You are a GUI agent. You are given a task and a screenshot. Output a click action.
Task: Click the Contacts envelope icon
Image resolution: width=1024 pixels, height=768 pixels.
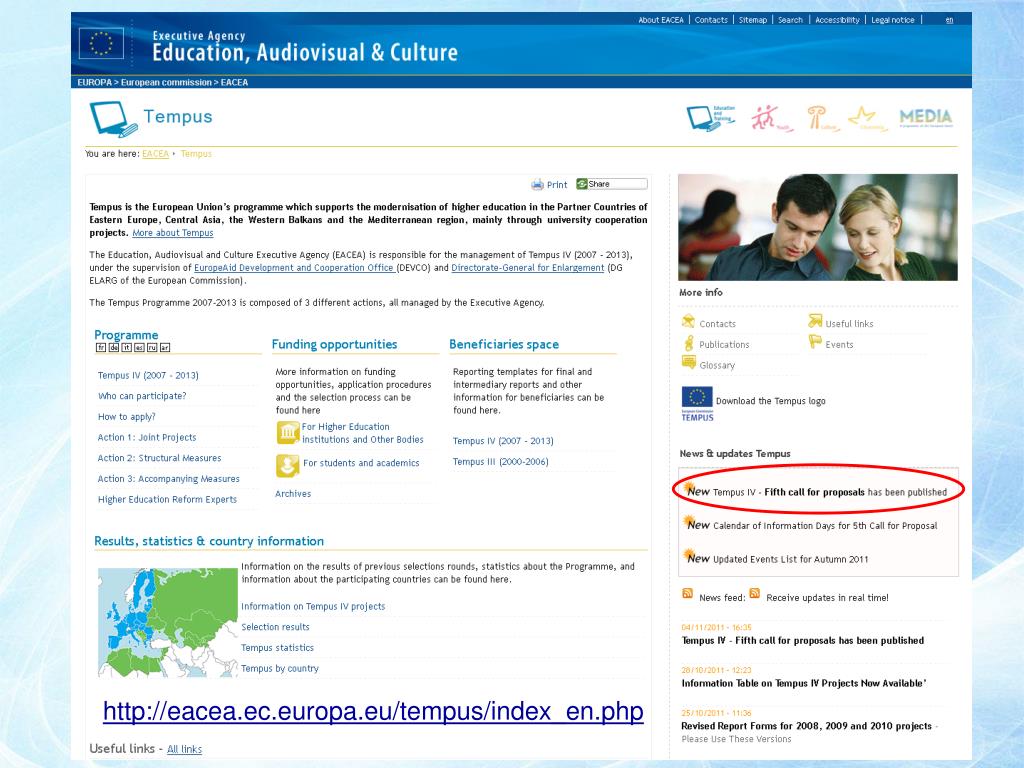[688, 321]
